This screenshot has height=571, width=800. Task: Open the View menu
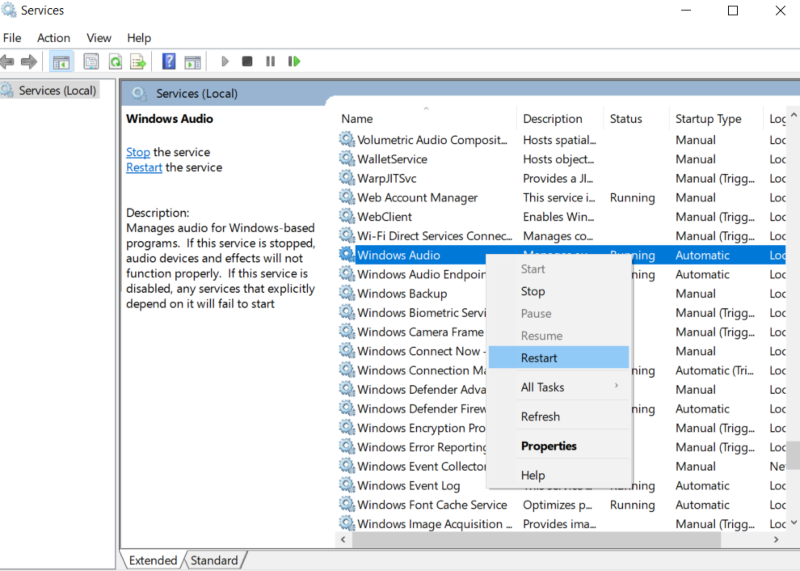coord(98,38)
